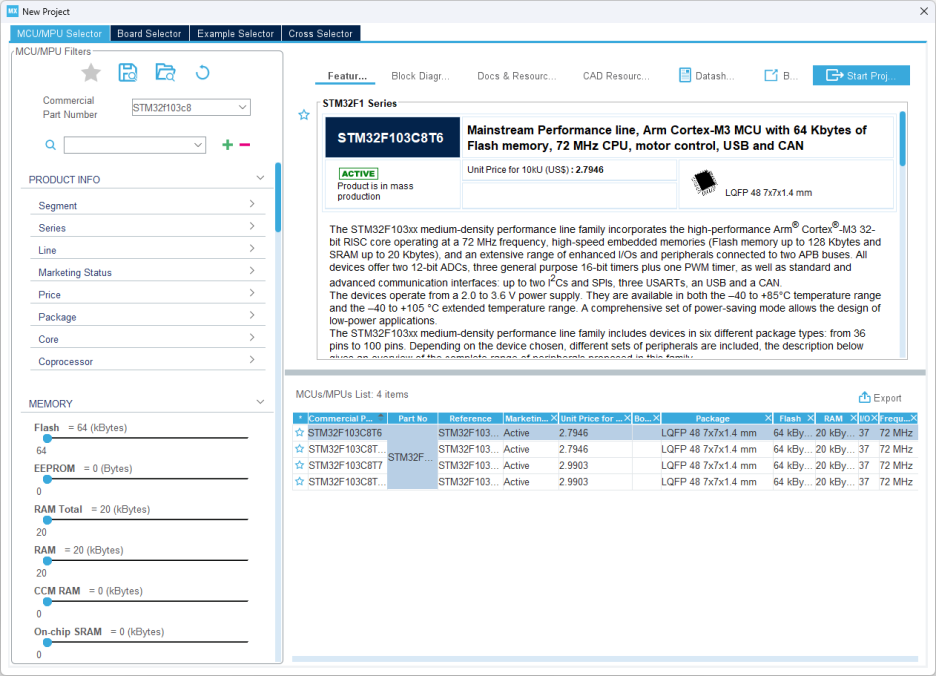Expand the Segment filter
Image resolution: width=936 pixels, height=676 pixels.
(x=252, y=204)
